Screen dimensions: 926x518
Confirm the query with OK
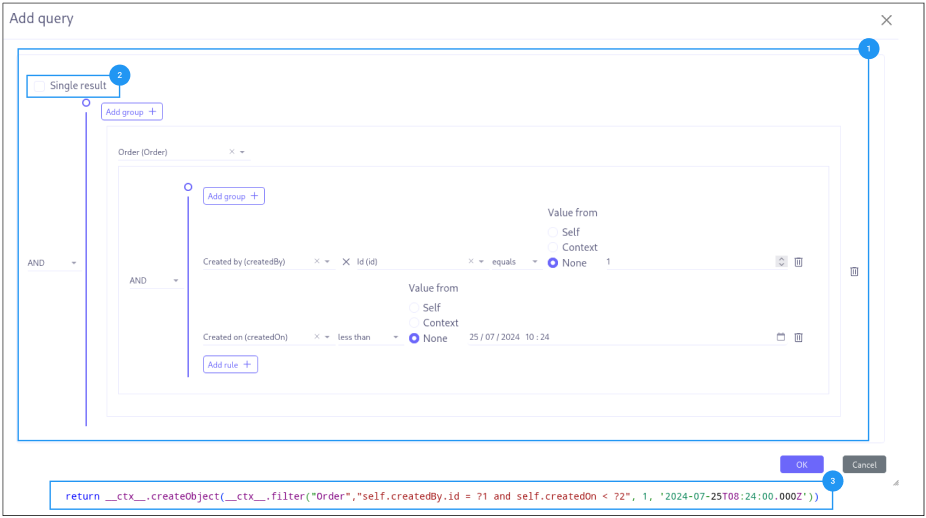click(x=801, y=464)
